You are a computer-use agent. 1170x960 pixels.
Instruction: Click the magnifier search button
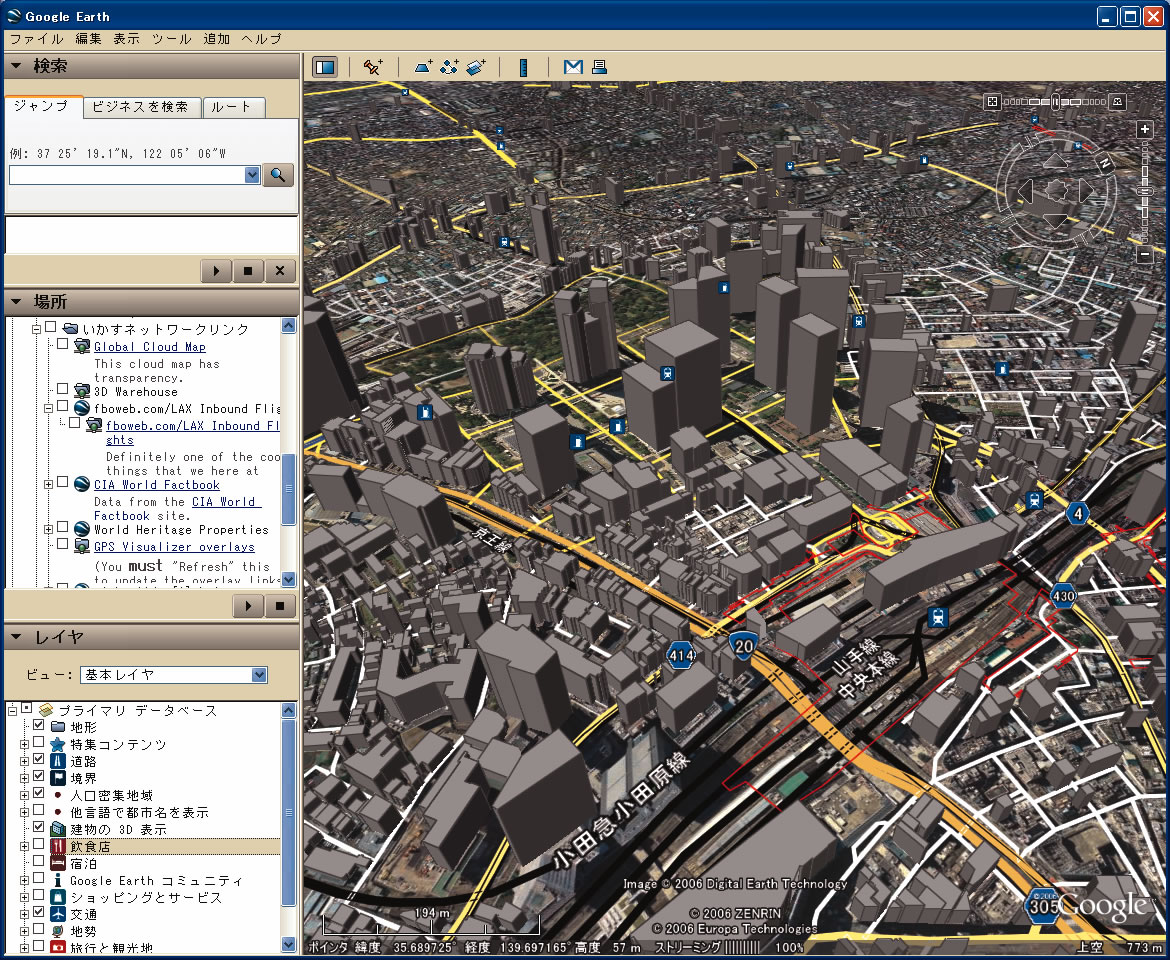point(278,175)
